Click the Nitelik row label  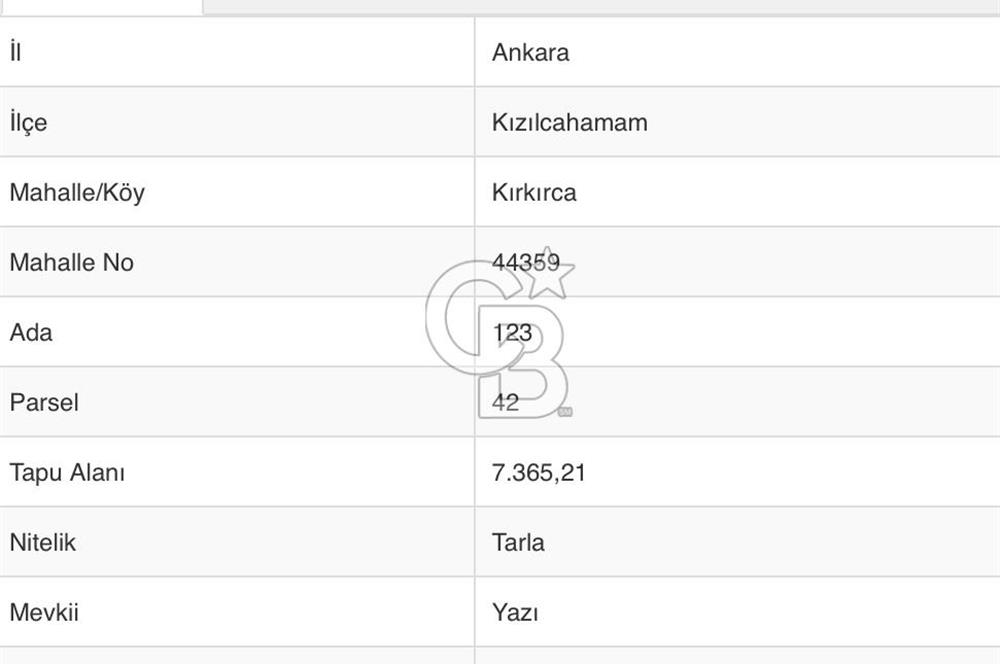(x=43, y=543)
